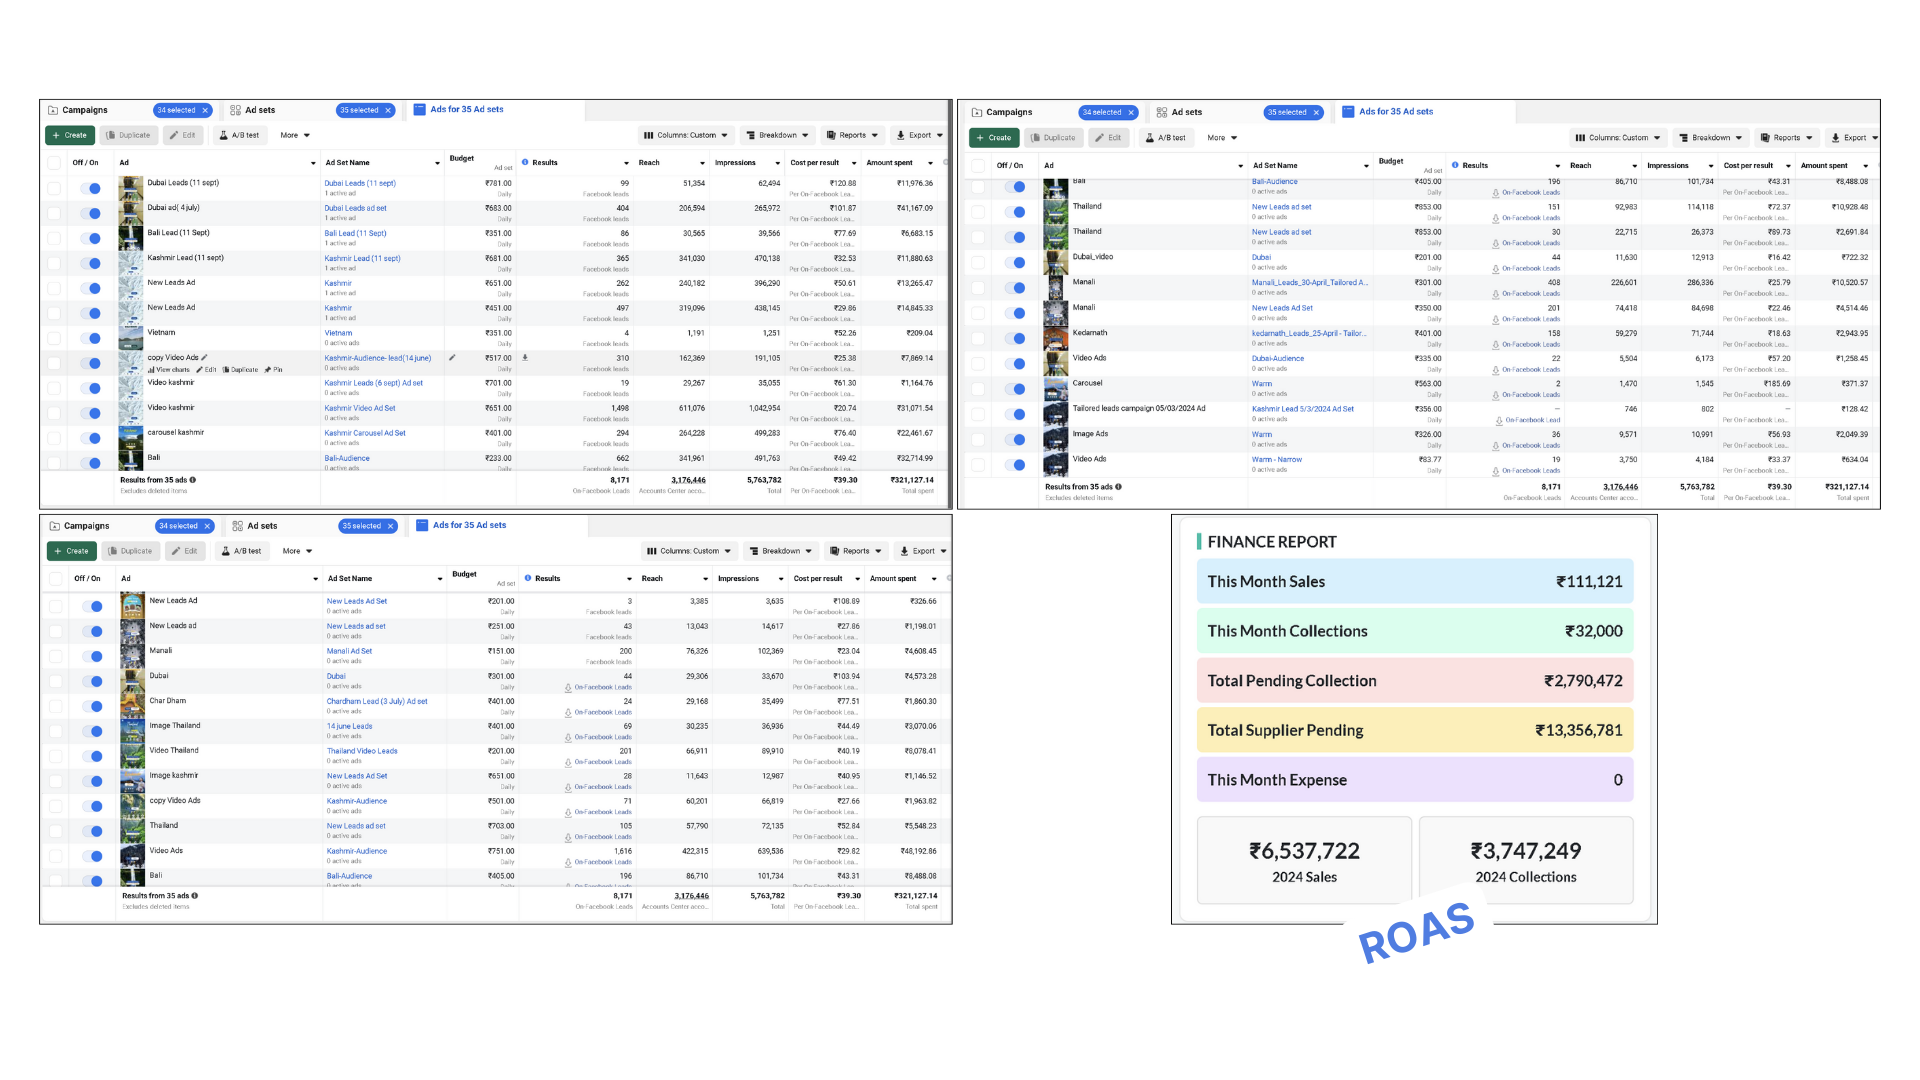Image resolution: width=1920 pixels, height=1080 pixels.
Task: Click the 2024 Sales card
Action: [1304, 861]
